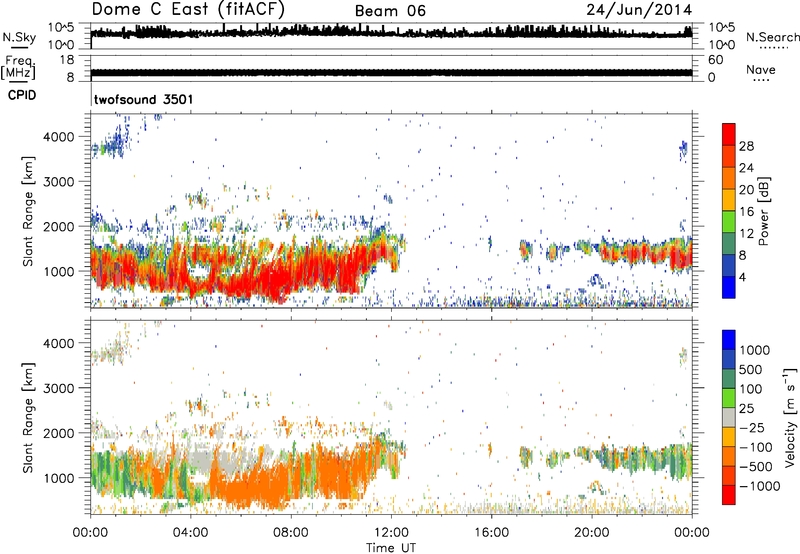This screenshot has height=554, width=800.
Task: Click the "-100" label on Velocity colorbar
Action: pos(756,447)
